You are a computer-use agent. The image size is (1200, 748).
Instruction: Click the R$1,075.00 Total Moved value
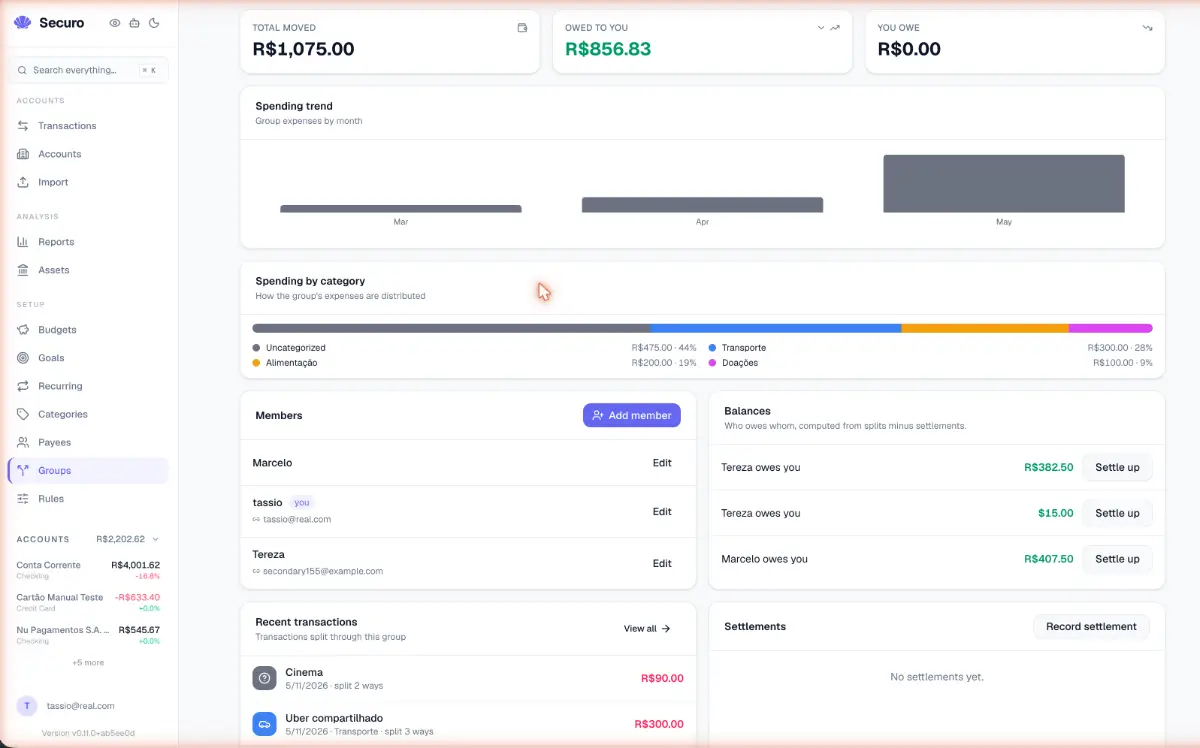coord(303,49)
